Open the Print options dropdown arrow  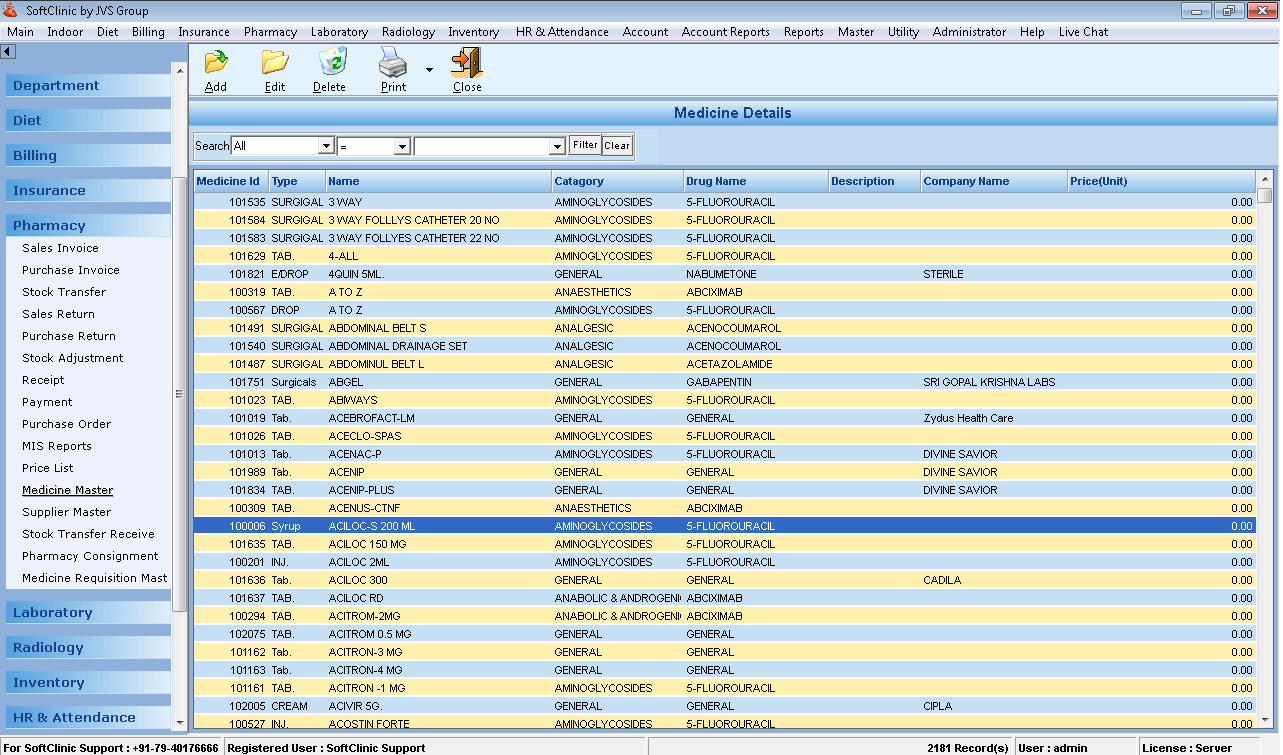coord(428,68)
